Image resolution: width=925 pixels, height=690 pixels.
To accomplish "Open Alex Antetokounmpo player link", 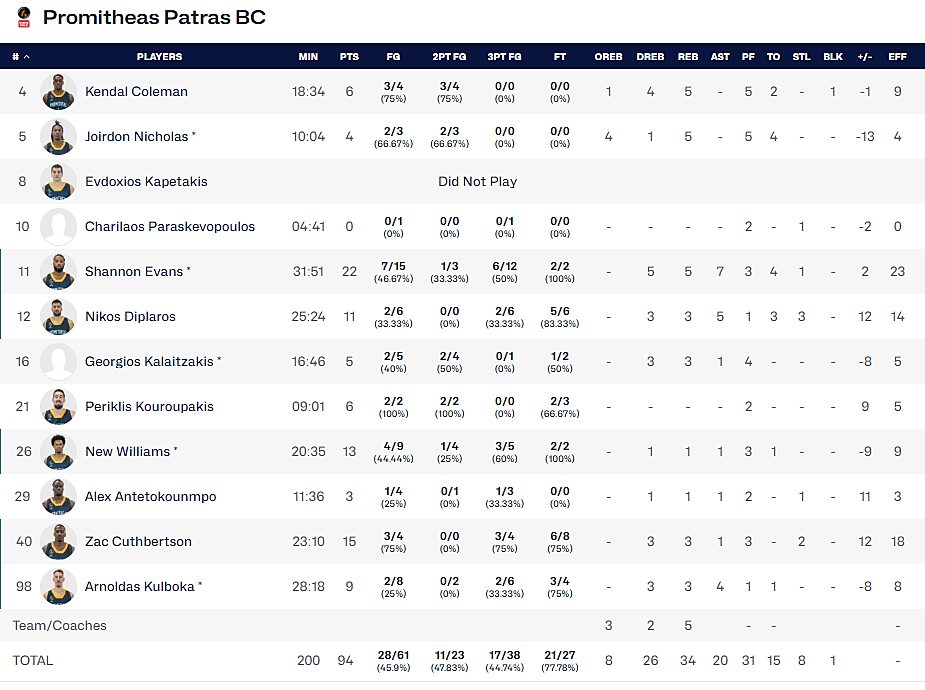I will pyautogui.click(x=150, y=497).
